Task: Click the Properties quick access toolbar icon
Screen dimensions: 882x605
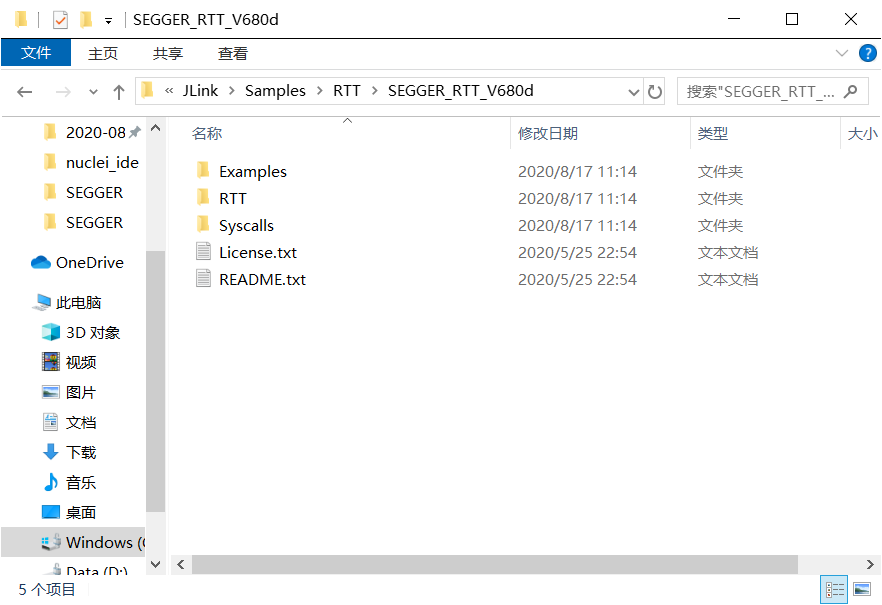Action: pyautogui.click(x=60, y=19)
